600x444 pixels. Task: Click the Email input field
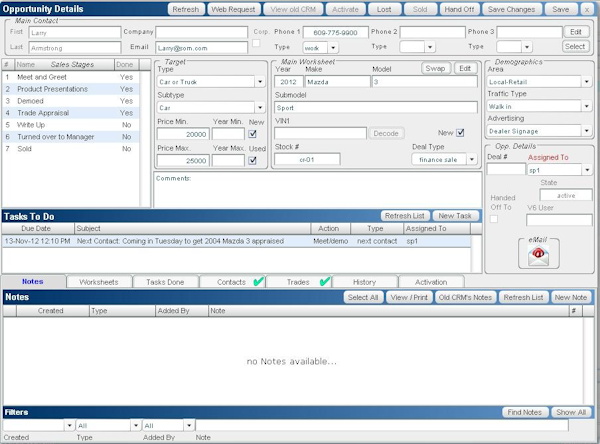[202, 48]
